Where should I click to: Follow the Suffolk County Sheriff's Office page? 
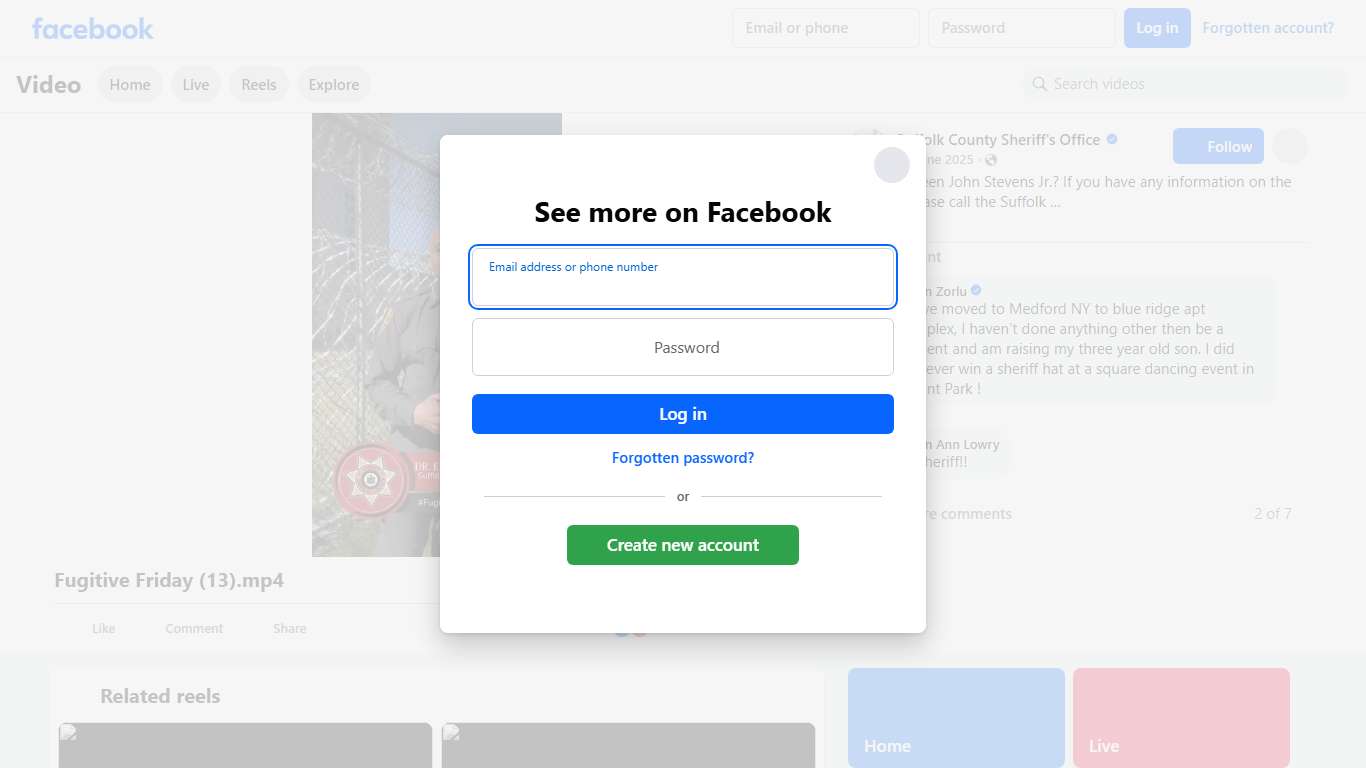coord(1218,146)
